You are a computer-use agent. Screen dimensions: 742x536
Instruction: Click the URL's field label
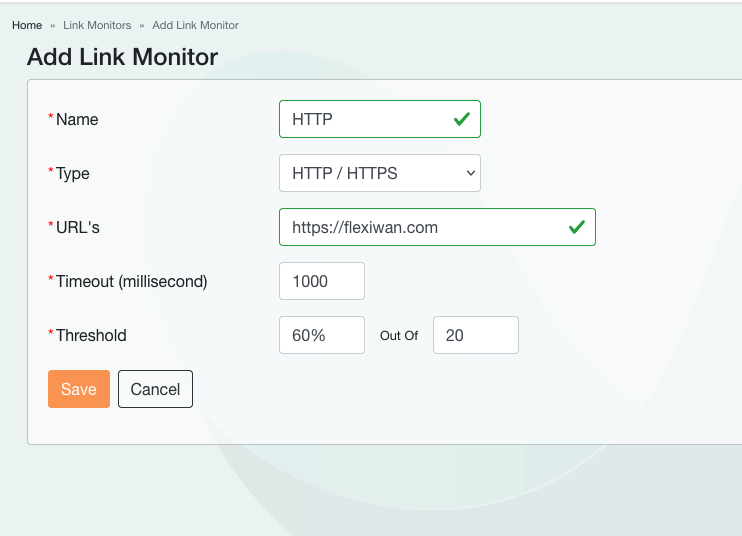pyautogui.click(x=77, y=227)
